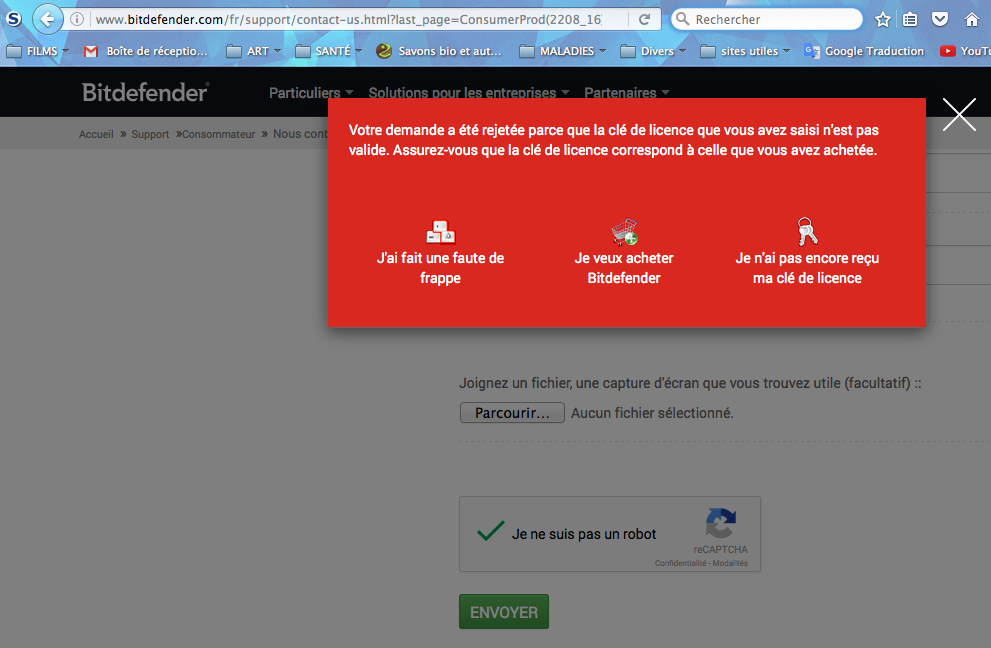Open Gmail Boîte de réception bookmark

(x=146, y=51)
